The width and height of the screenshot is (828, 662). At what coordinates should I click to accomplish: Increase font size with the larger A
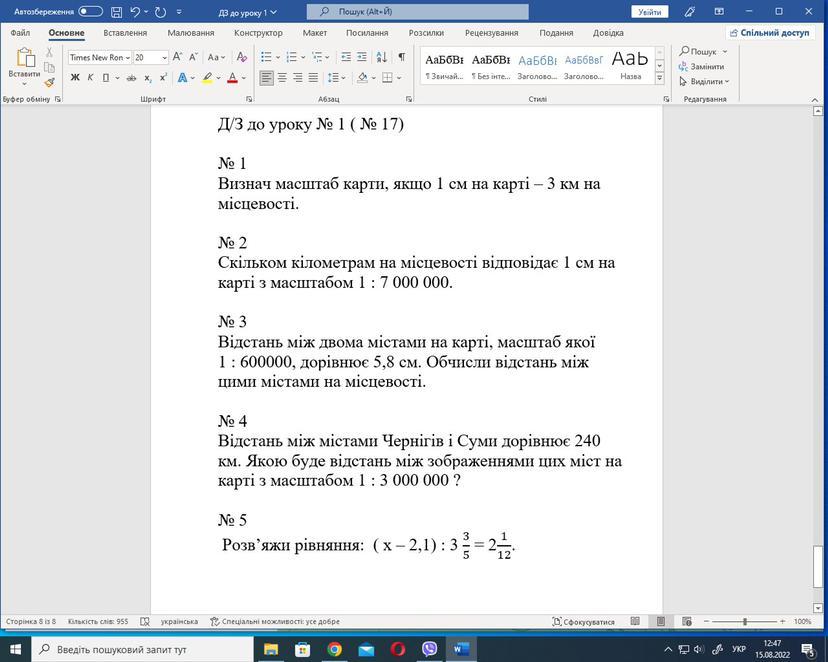click(x=177, y=56)
